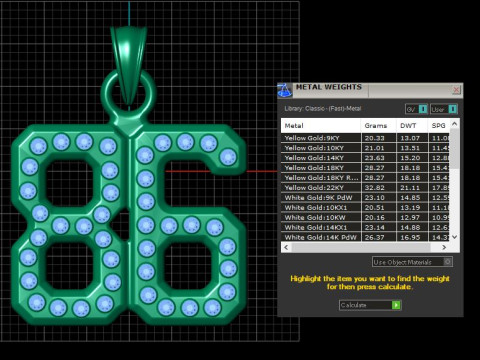
Task: Click the 21.11 DWT value
Action: coord(410,188)
